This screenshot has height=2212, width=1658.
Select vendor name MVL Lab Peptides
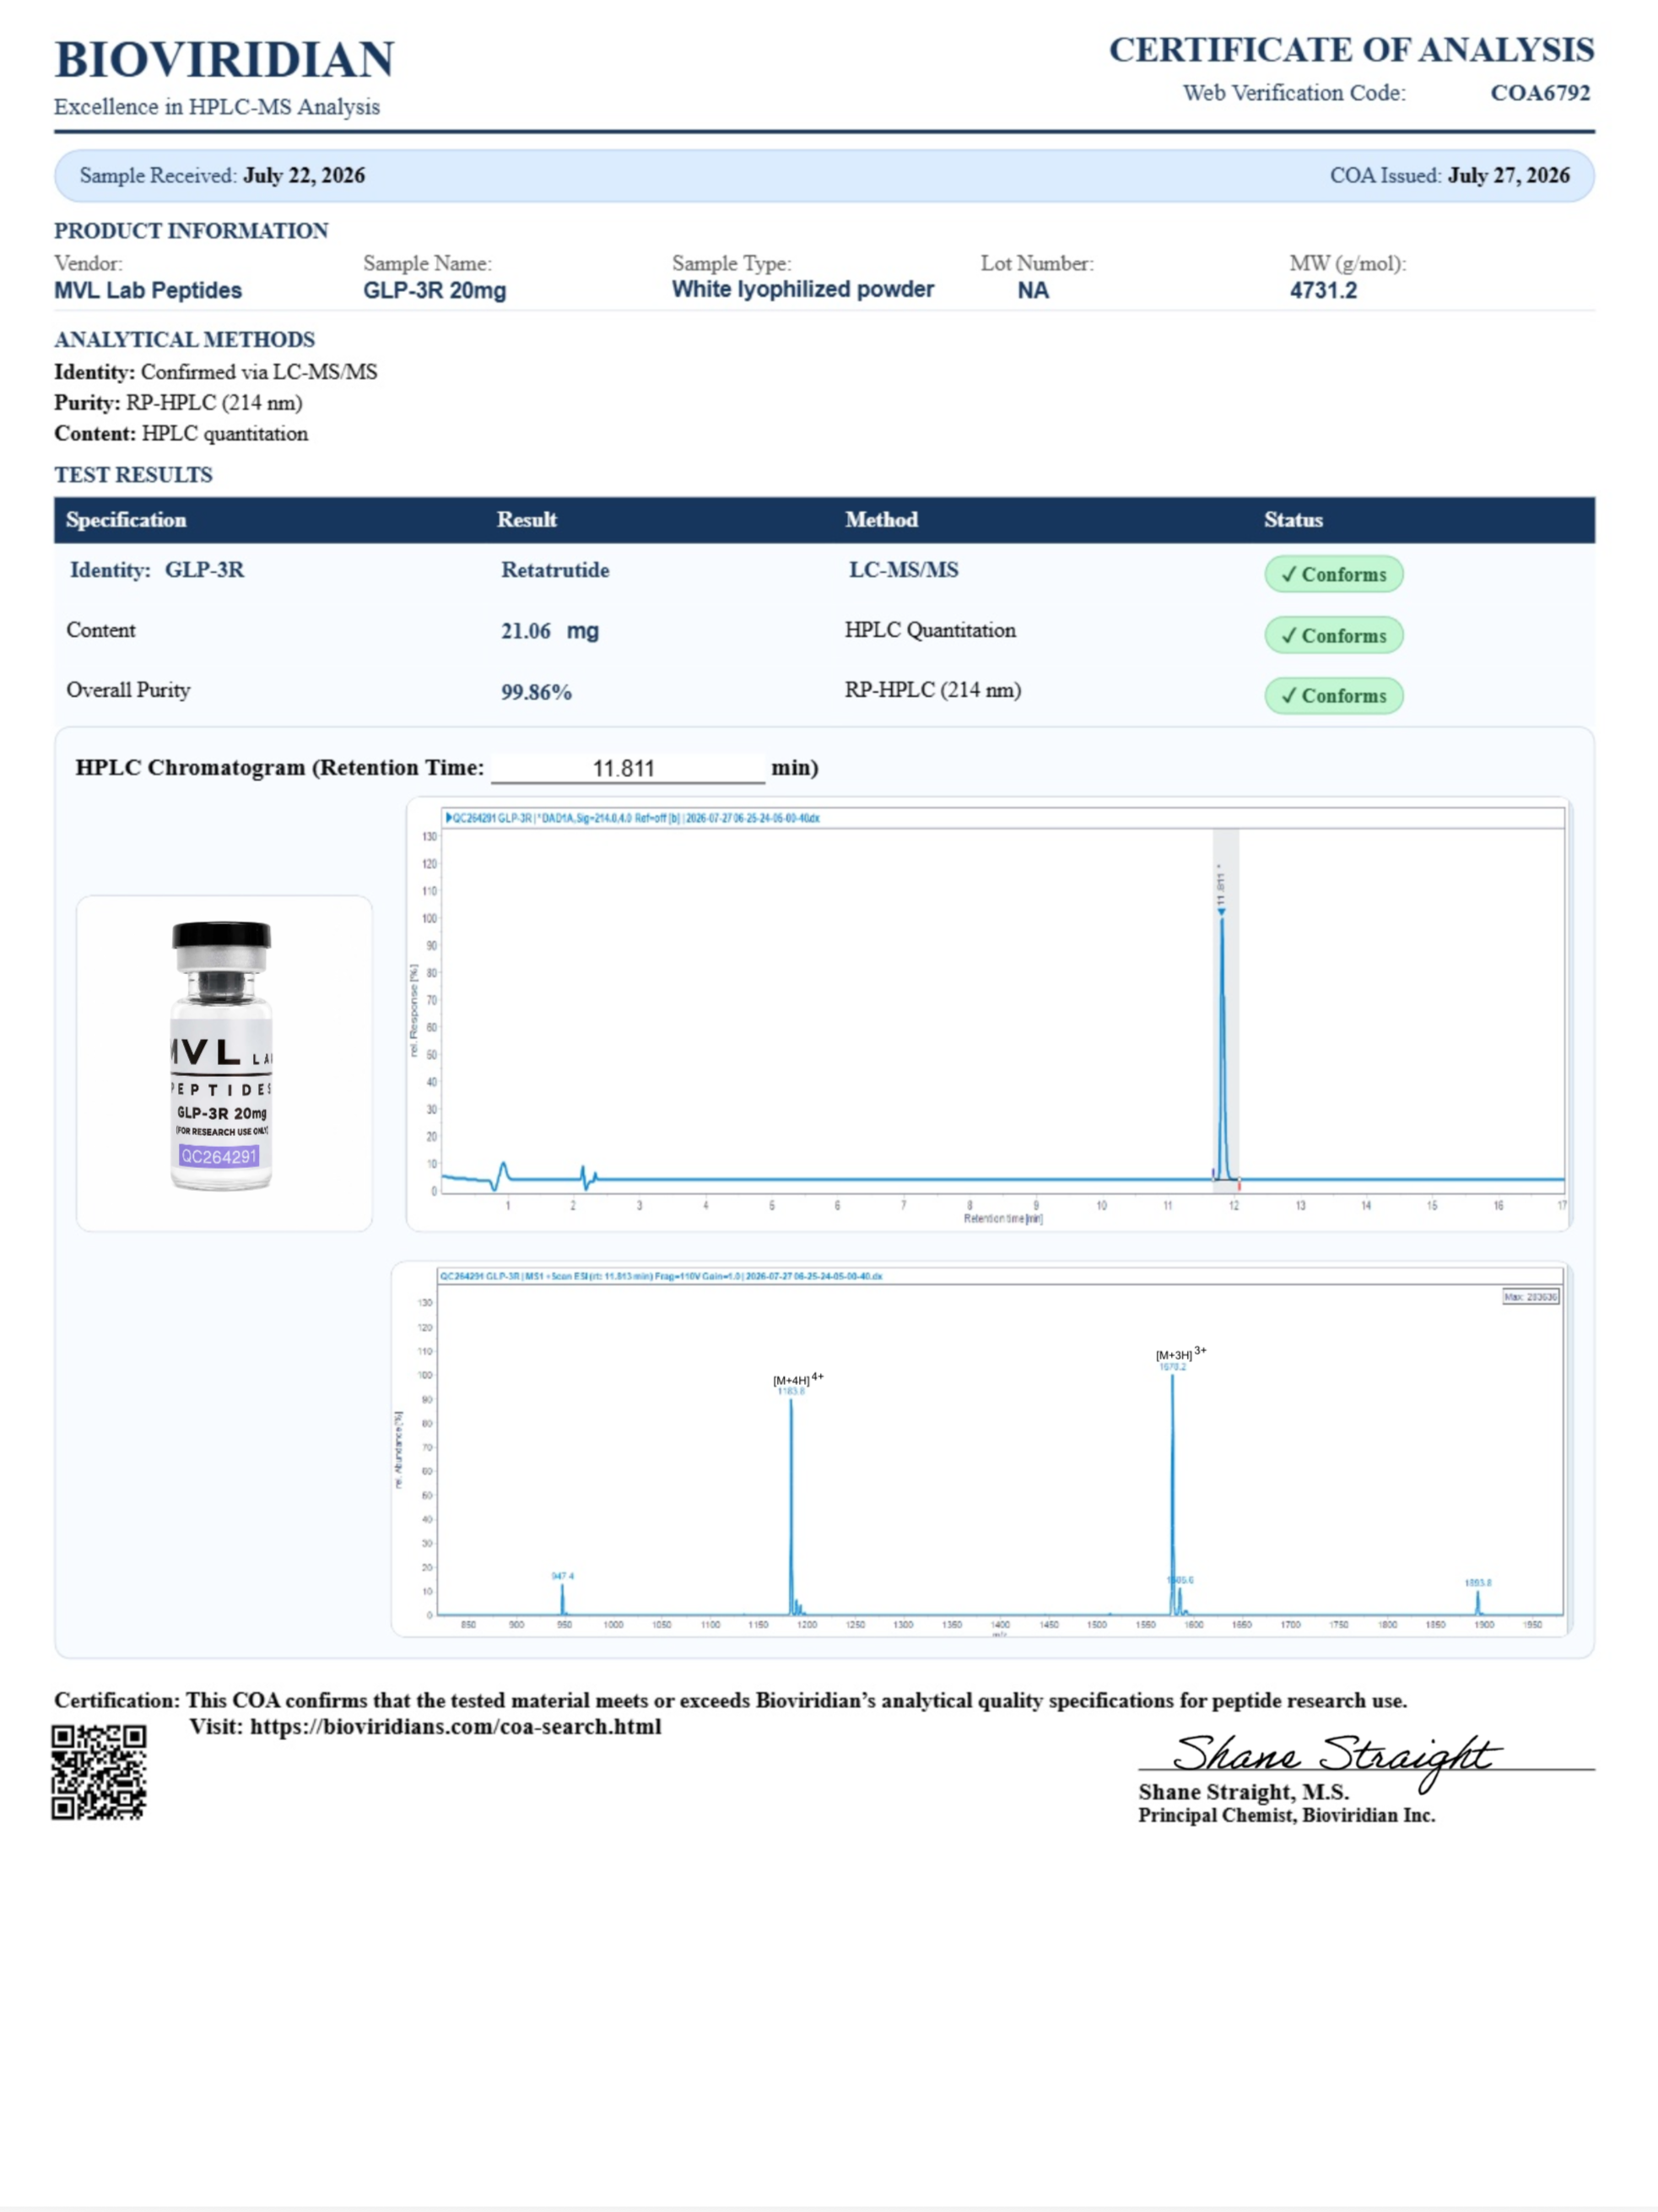pyautogui.click(x=148, y=290)
